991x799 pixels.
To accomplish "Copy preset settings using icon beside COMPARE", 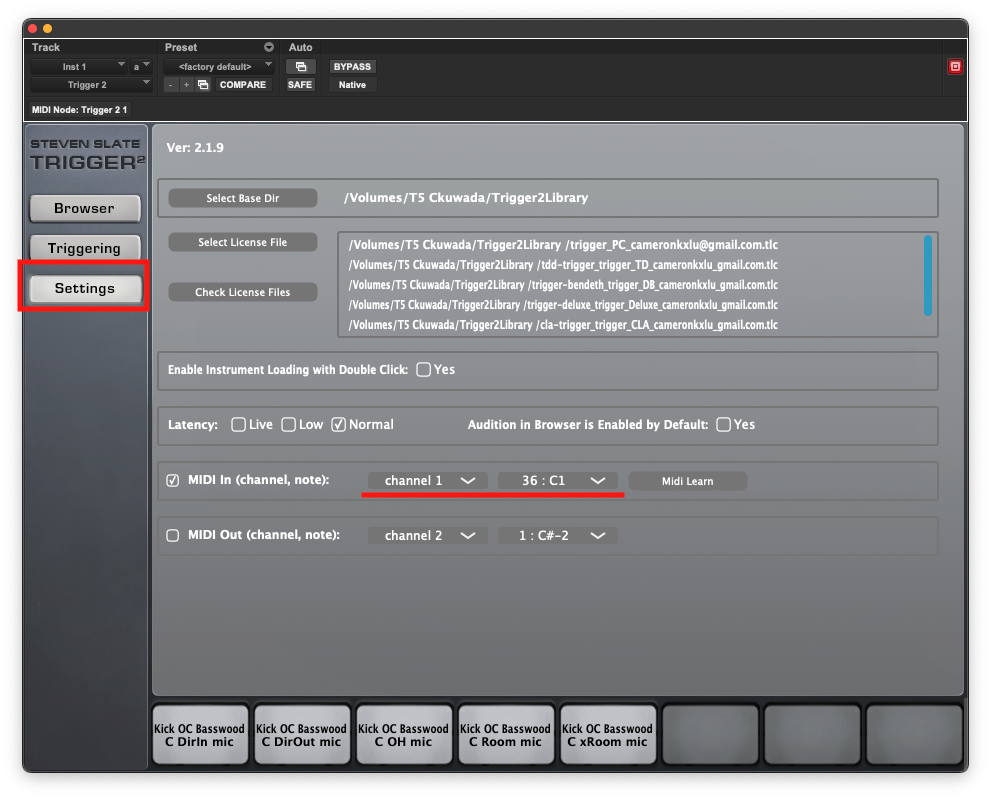I will click(x=203, y=85).
